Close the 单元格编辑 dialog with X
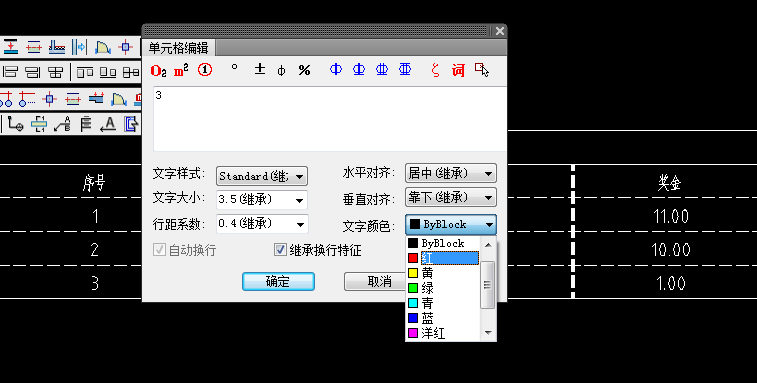 tap(500, 31)
